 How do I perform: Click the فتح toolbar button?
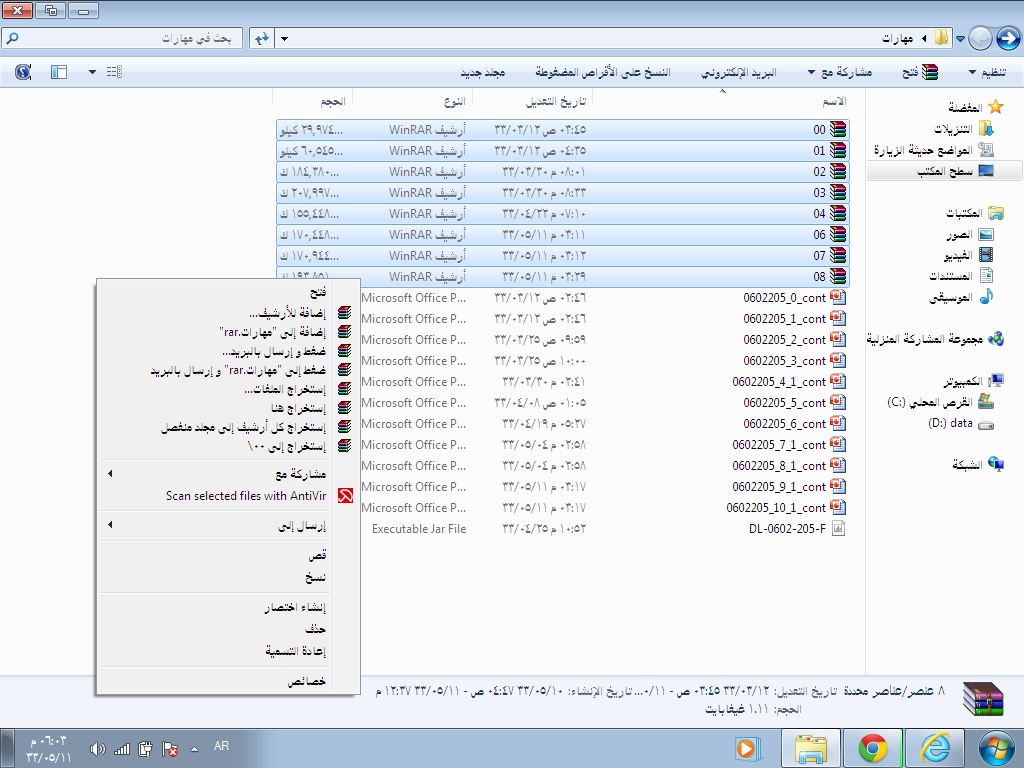pyautogui.click(x=920, y=72)
